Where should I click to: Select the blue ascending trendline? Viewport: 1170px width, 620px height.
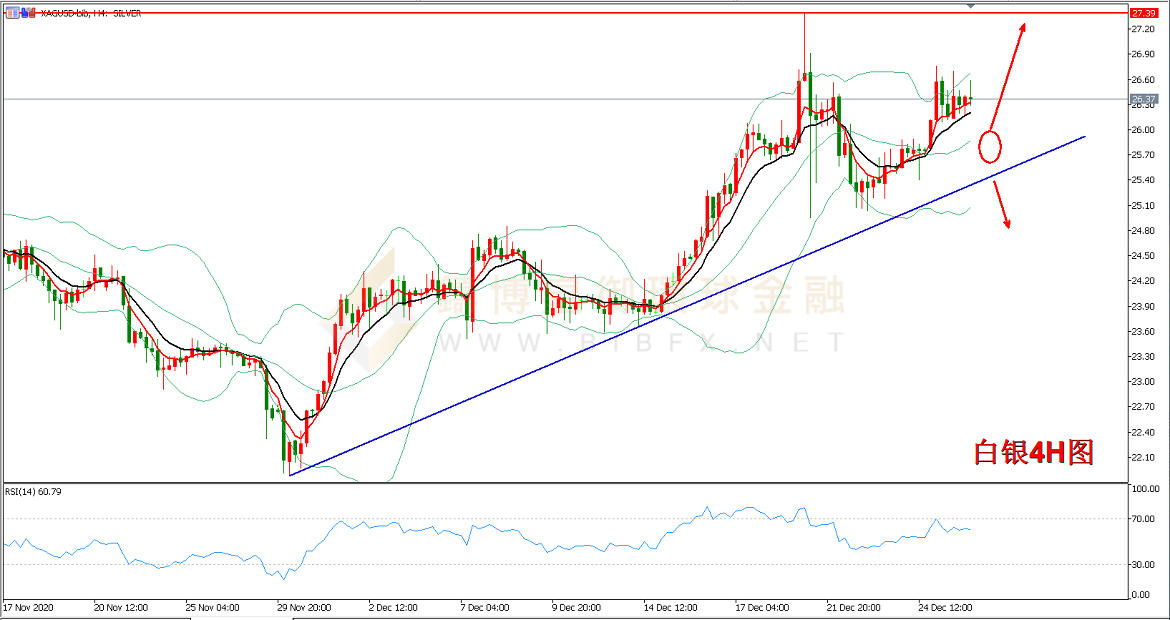686,306
